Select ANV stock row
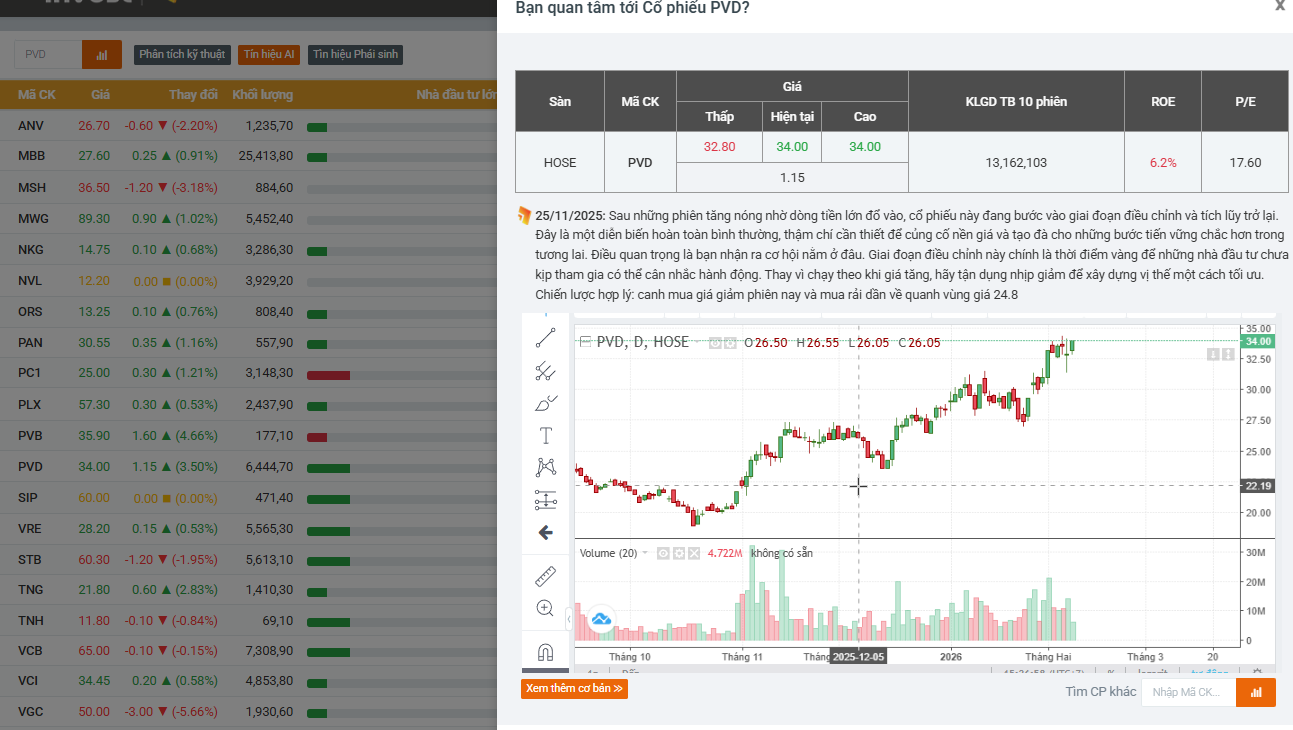 248,126
